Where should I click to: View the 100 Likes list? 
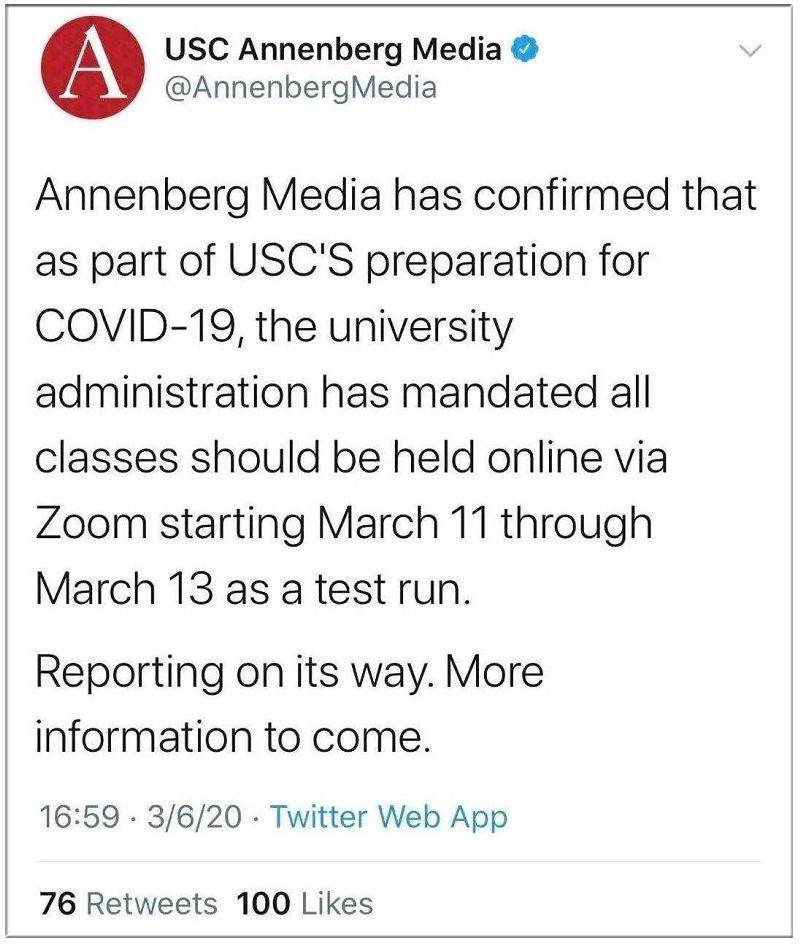pyautogui.click(x=304, y=904)
